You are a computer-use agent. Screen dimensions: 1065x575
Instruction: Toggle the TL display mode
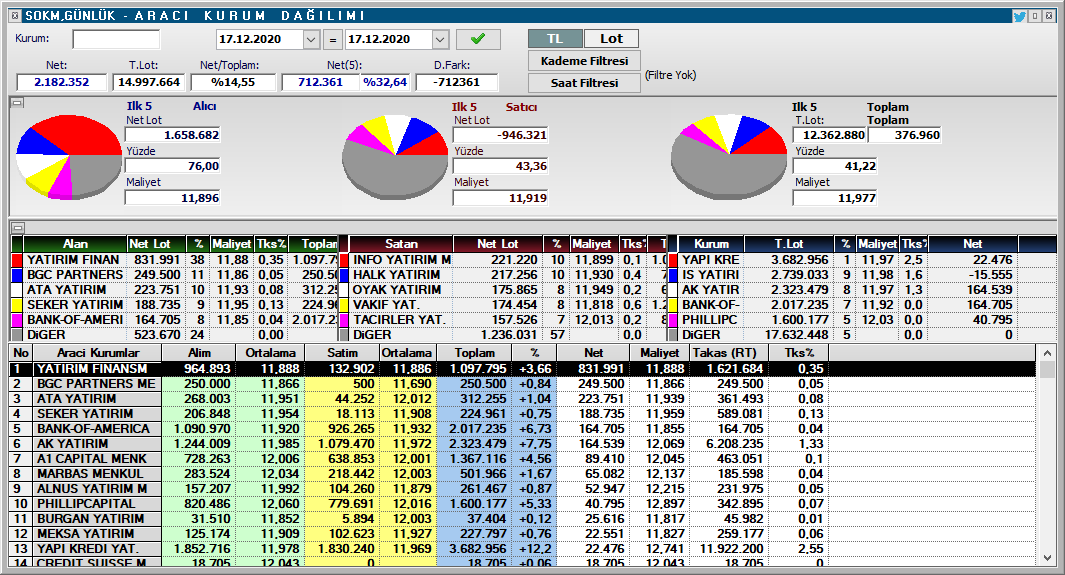point(555,39)
